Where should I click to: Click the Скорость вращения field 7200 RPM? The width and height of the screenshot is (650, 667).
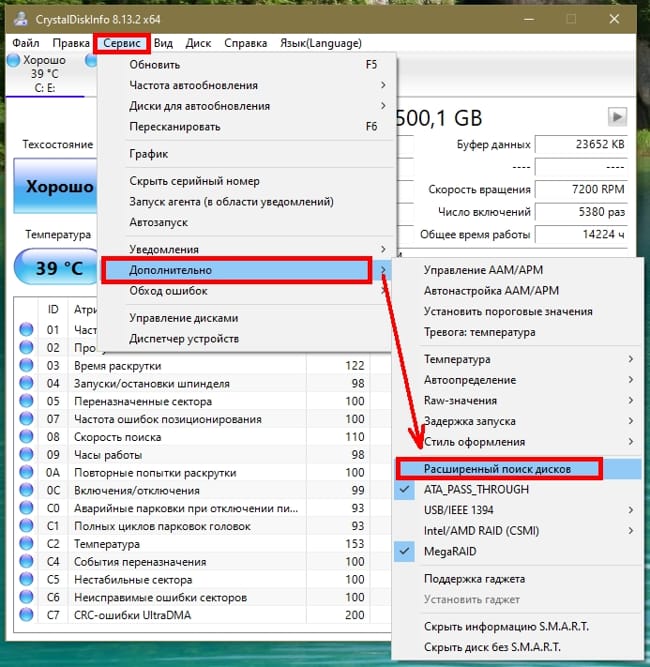(581, 189)
